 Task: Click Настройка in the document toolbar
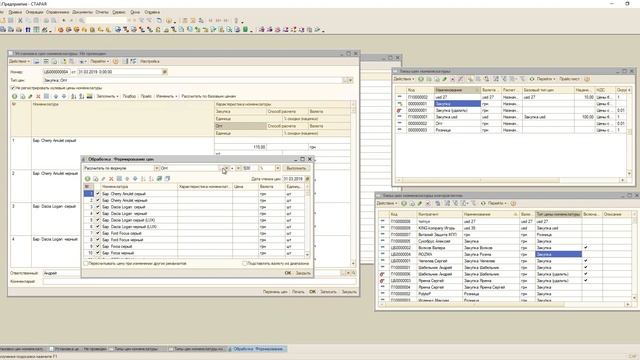click(150, 61)
